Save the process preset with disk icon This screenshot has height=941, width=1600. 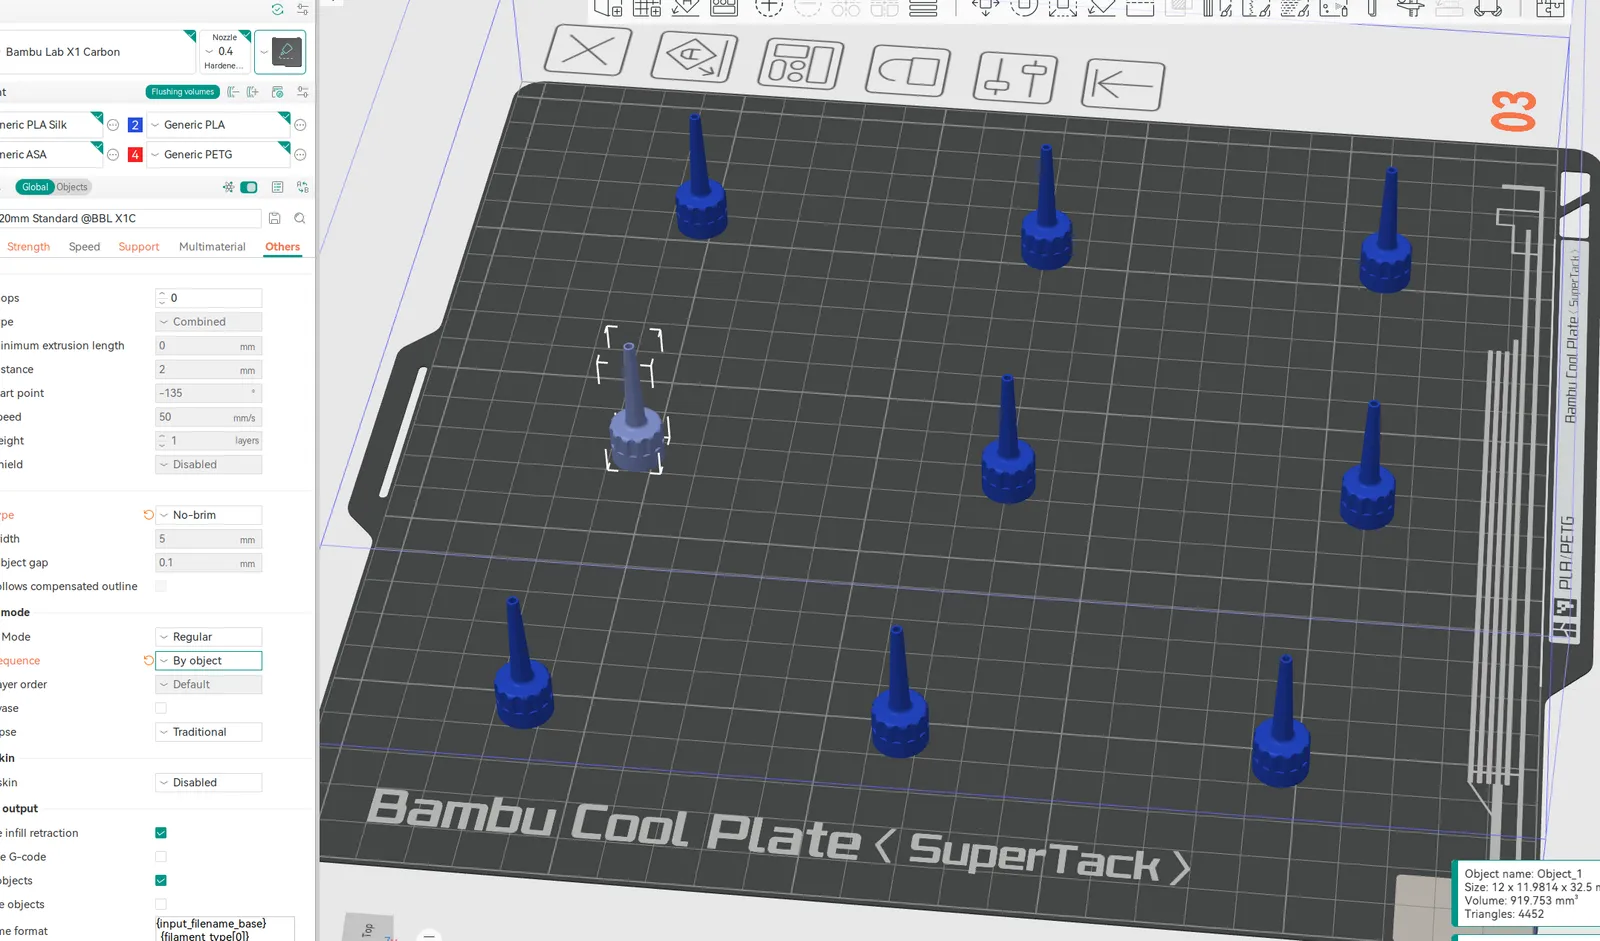tap(275, 218)
